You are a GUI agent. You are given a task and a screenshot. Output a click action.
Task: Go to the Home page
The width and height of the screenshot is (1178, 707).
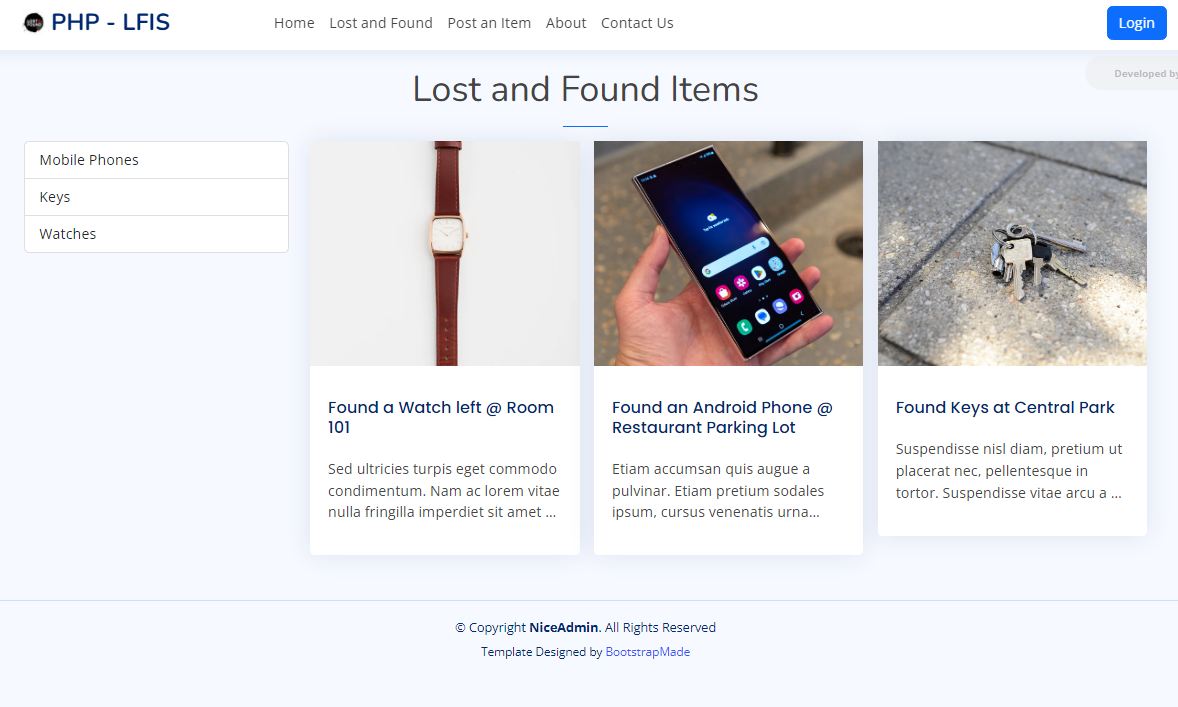(294, 23)
